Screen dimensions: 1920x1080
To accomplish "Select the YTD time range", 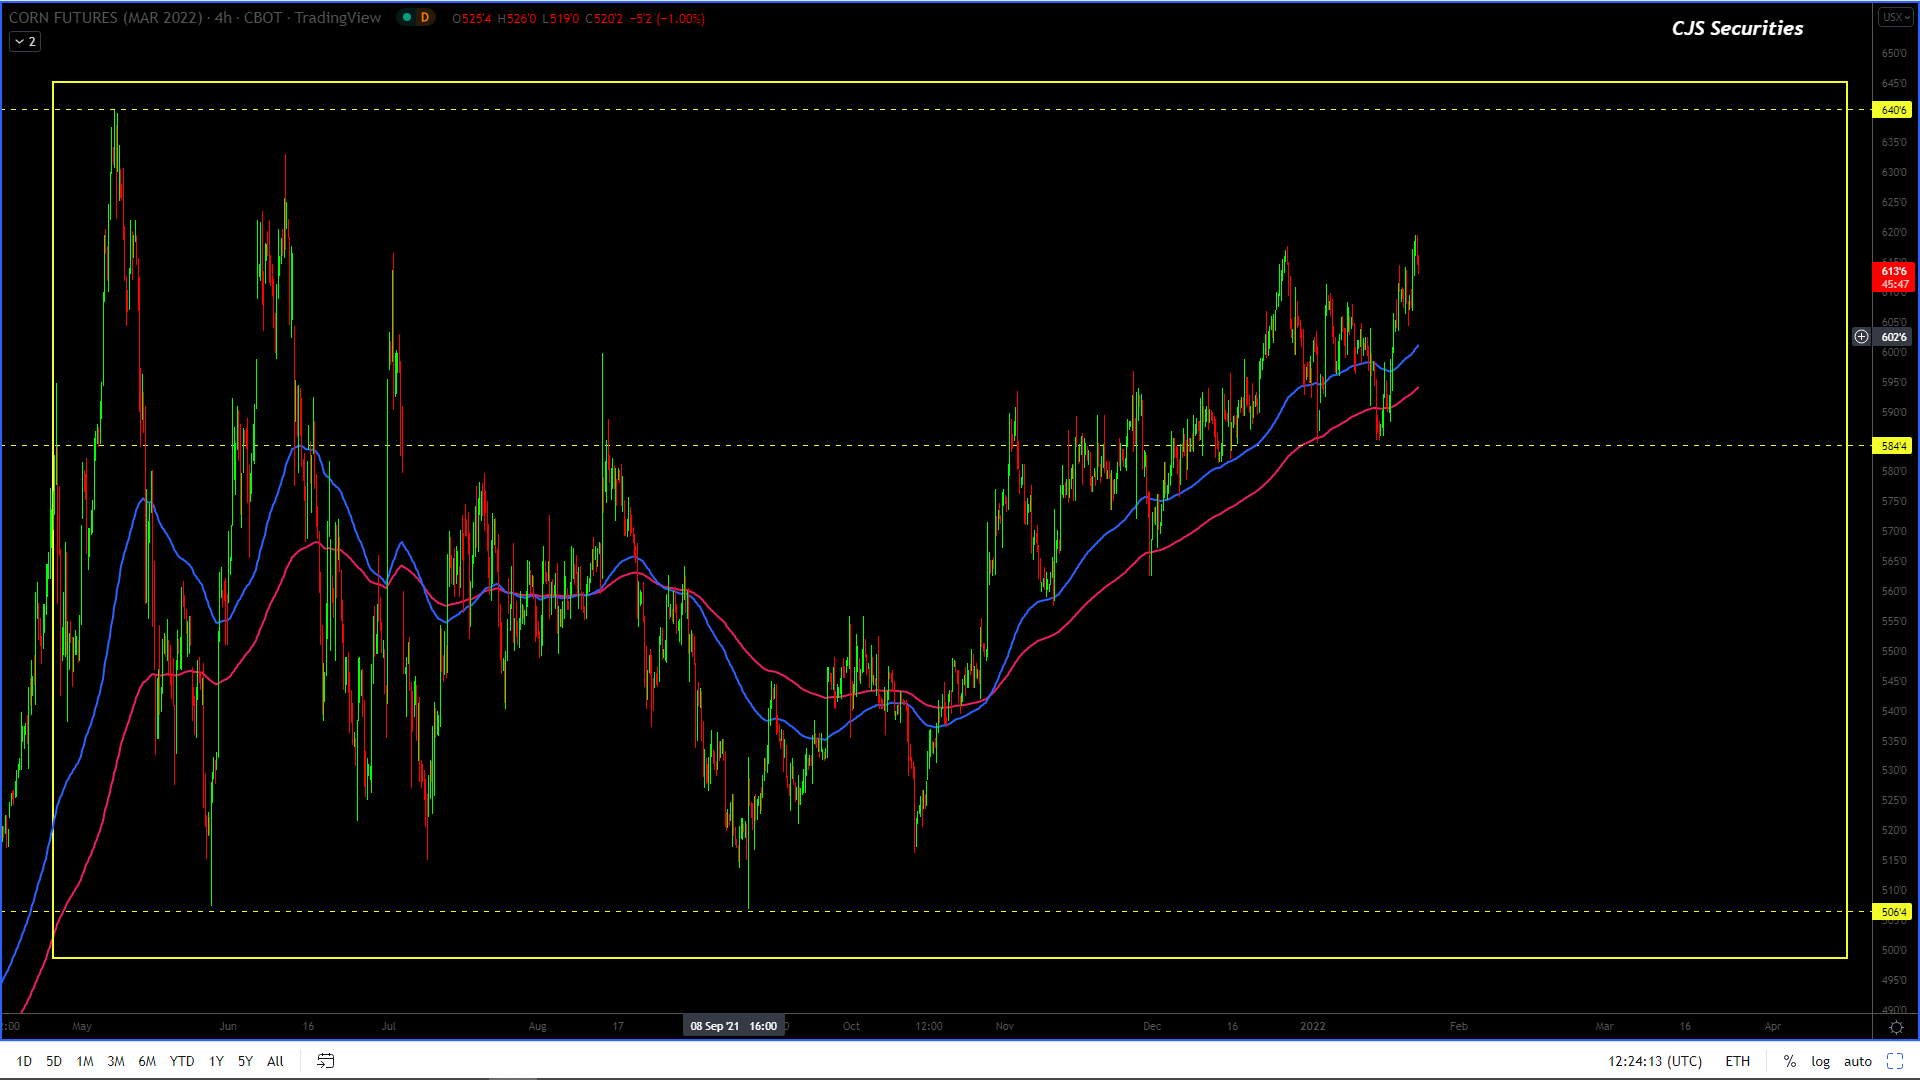I will tap(182, 1061).
